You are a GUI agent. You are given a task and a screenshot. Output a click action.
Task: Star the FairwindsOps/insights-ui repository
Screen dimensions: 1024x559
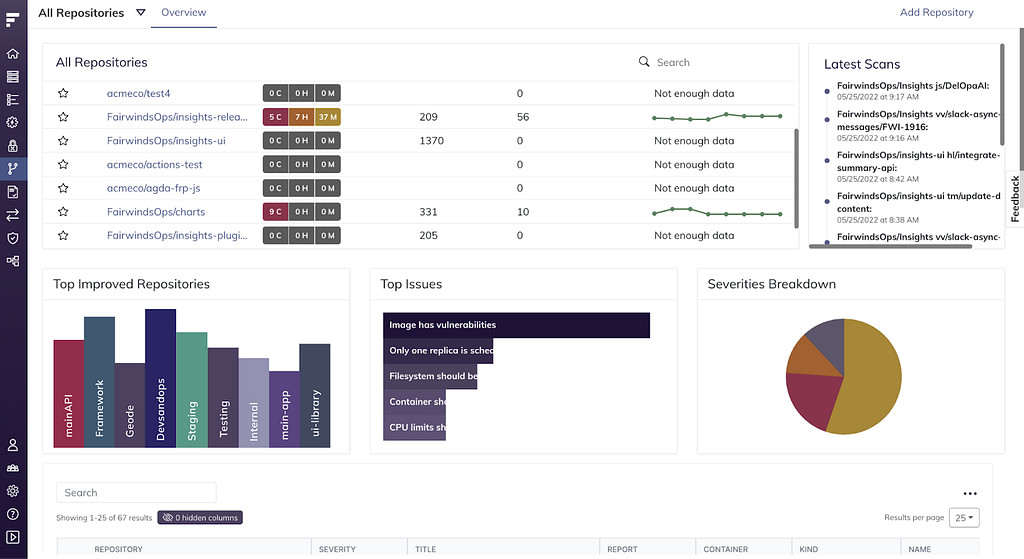[x=63, y=140]
